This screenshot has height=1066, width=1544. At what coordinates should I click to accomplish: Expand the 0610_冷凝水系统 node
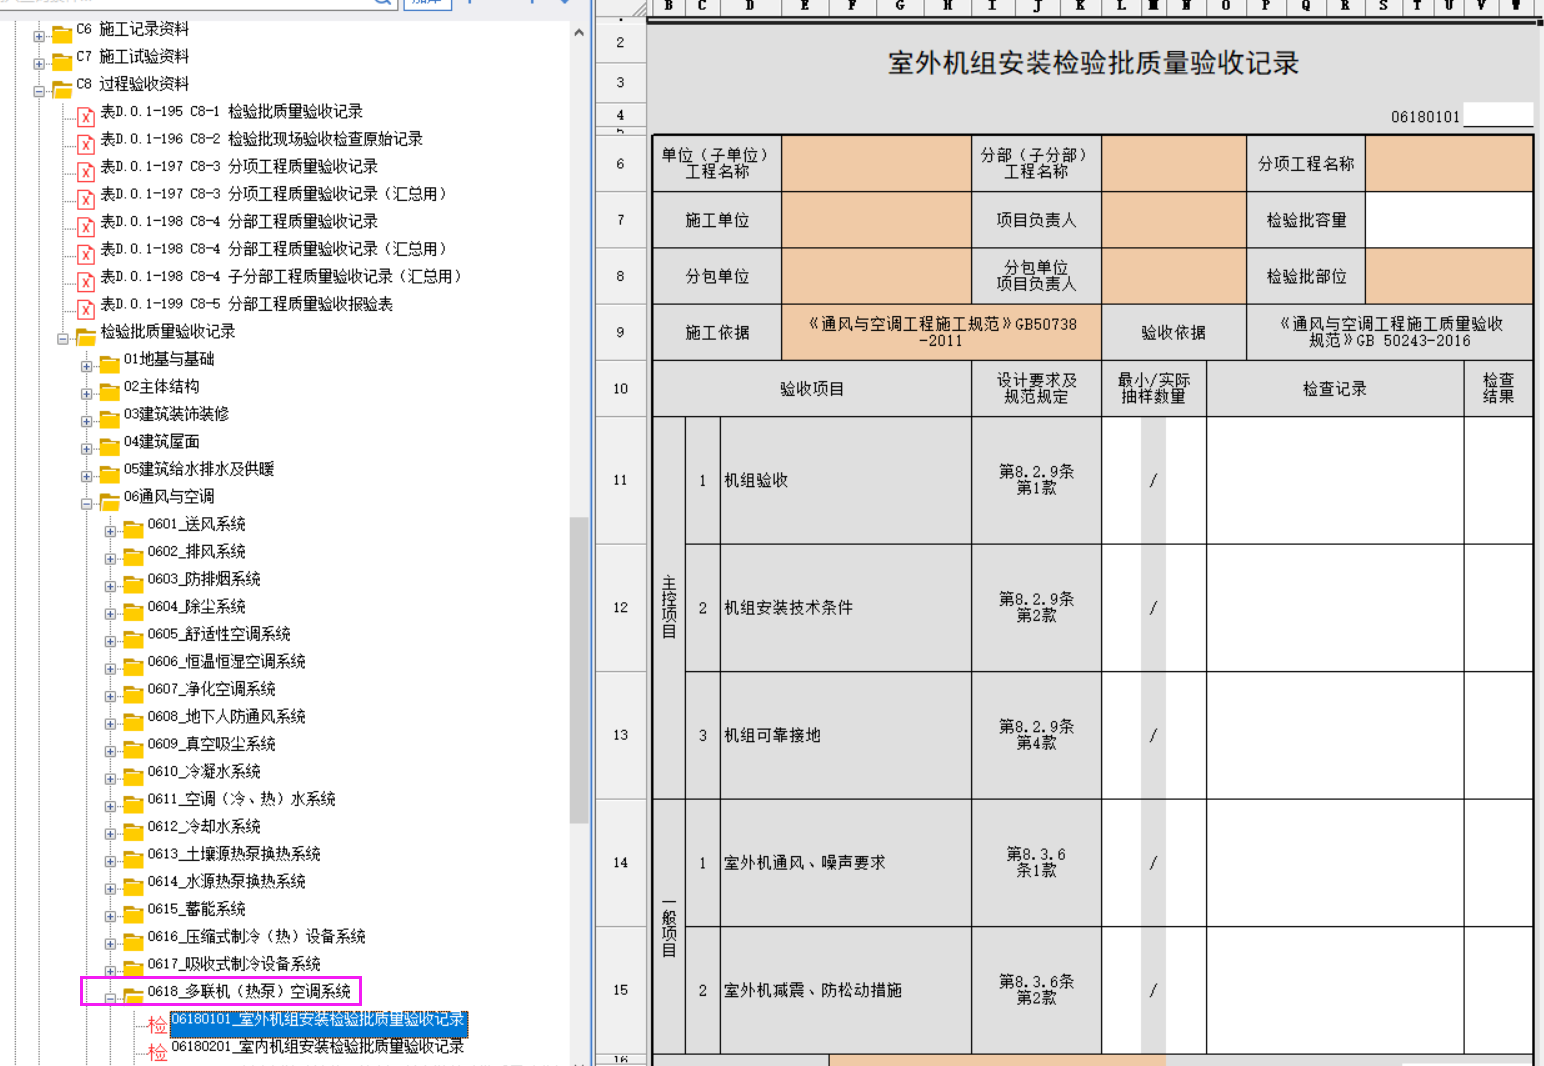[110, 778]
